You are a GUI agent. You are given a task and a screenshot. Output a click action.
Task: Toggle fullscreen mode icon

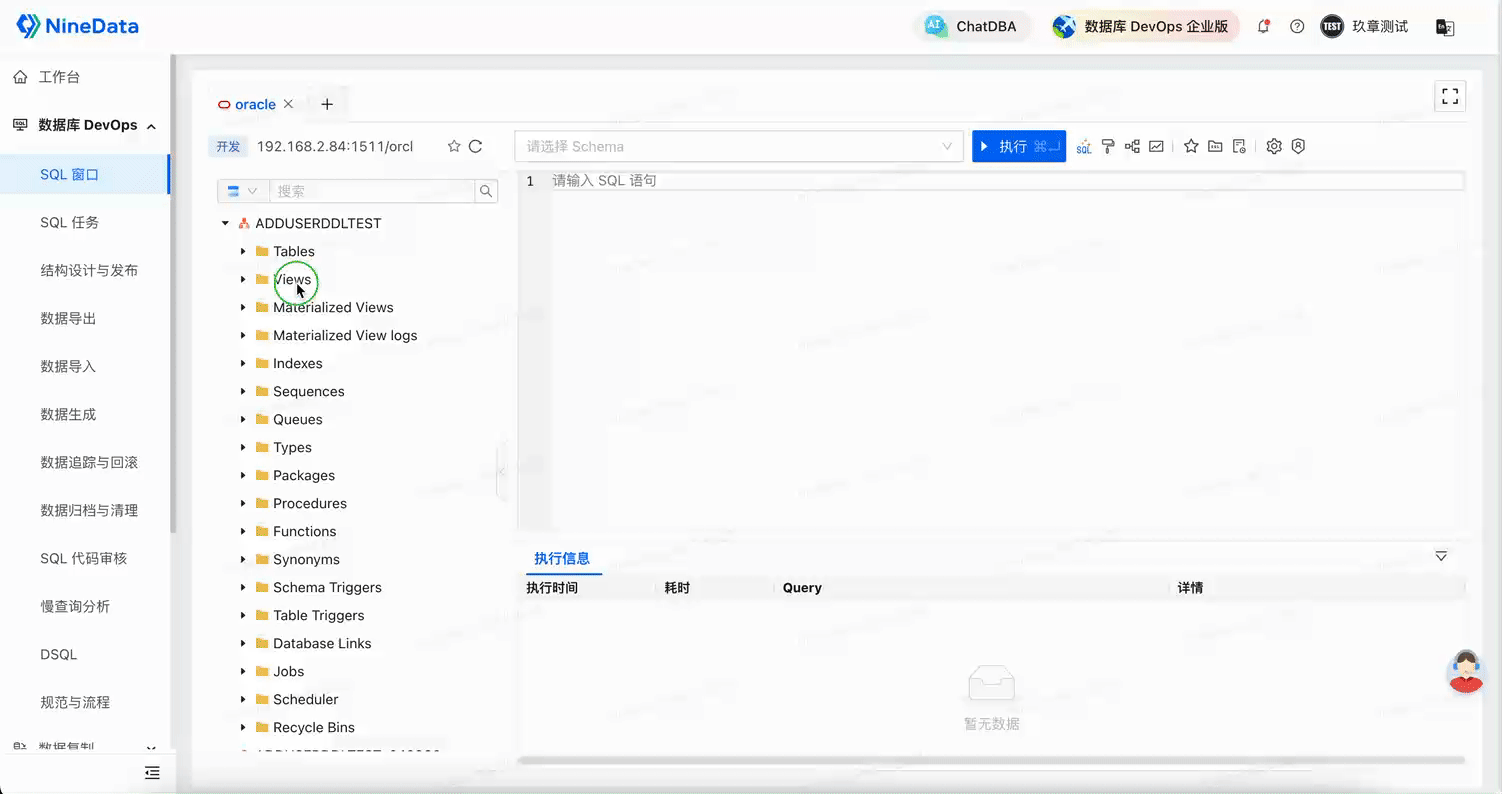(1450, 96)
